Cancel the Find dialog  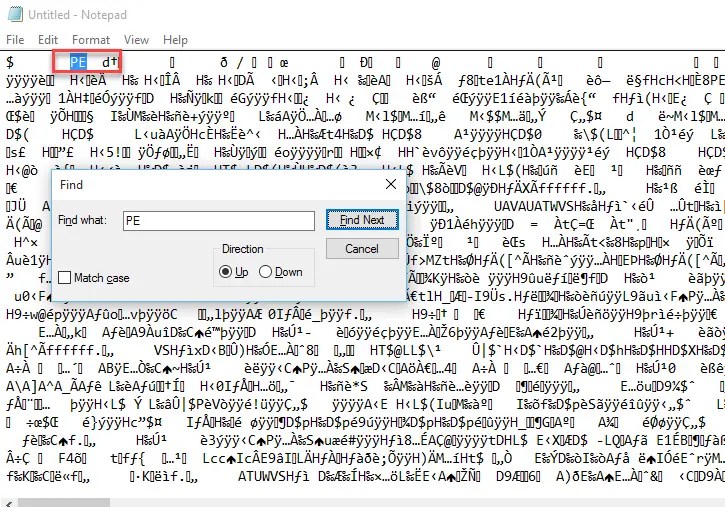pos(362,249)
